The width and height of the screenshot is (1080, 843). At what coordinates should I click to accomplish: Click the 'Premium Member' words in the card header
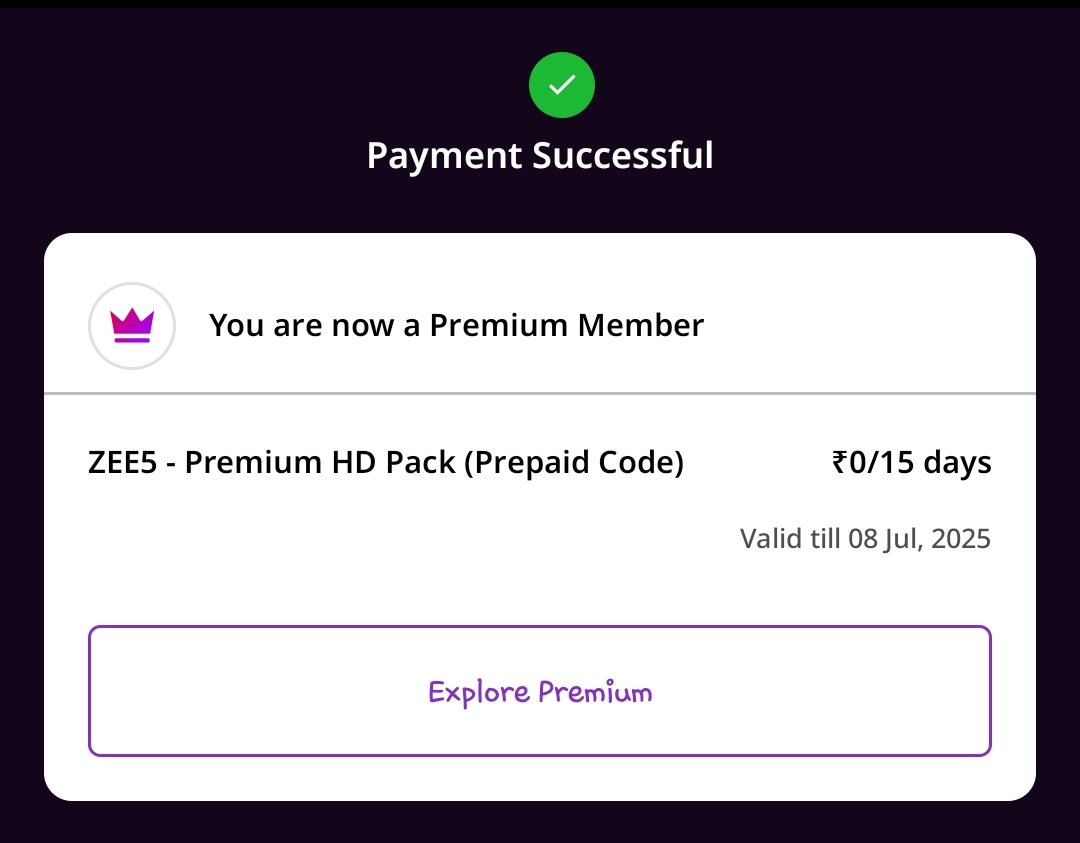tap(567, 326)
